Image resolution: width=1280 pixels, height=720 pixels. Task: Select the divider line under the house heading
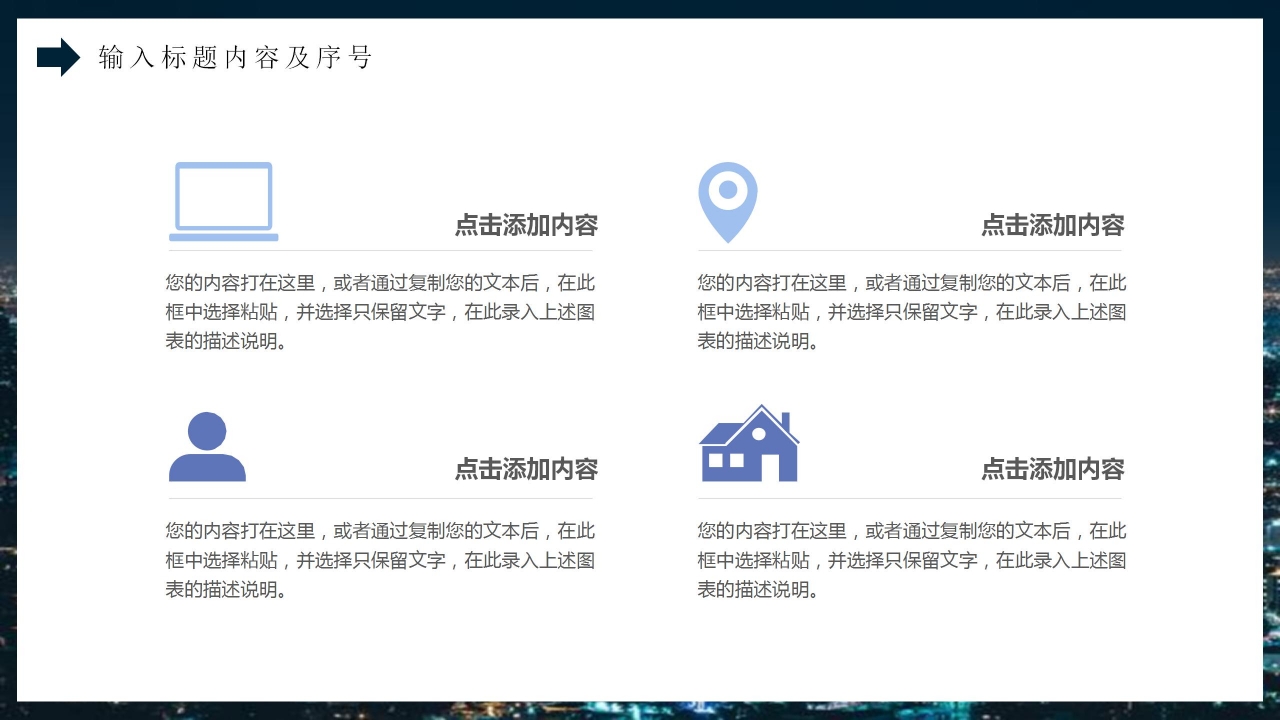pyautogui.click(x=909, y=498)
